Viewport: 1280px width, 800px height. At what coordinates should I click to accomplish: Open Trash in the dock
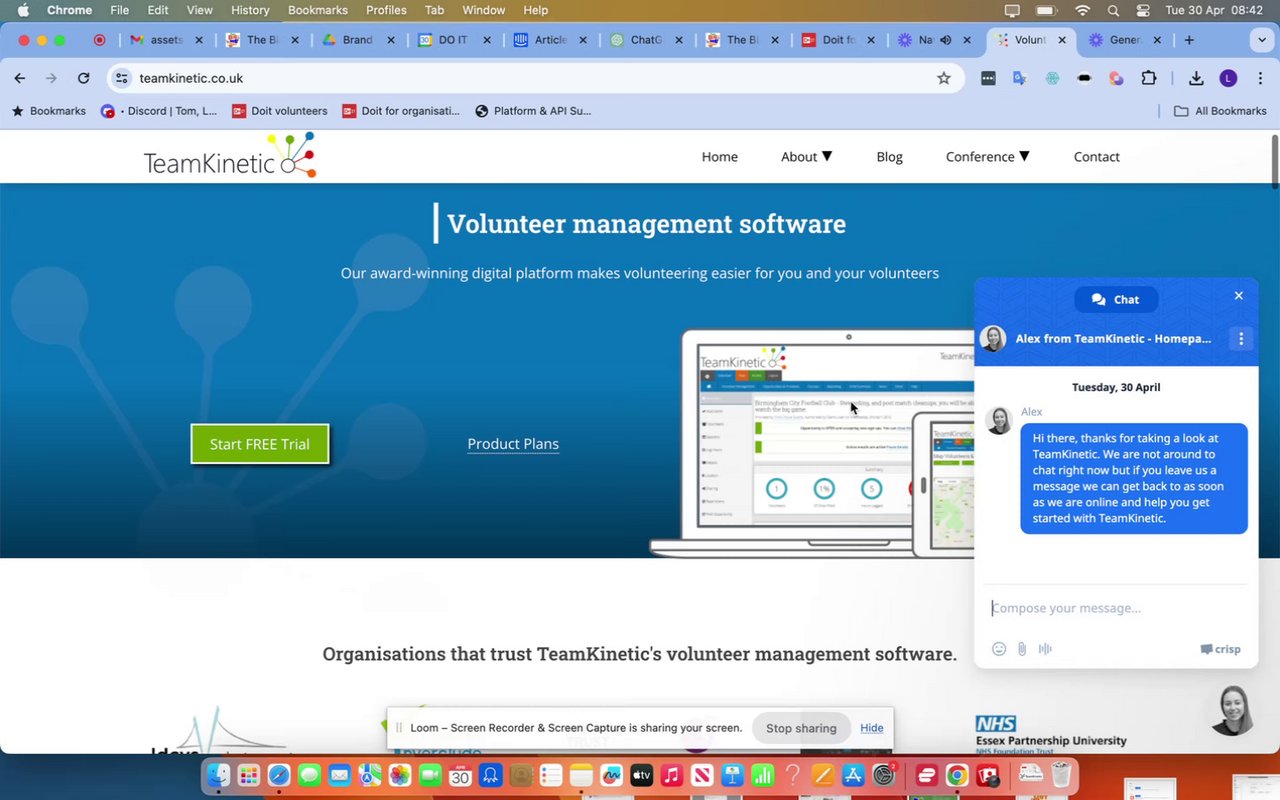(x=1061, y=775)
